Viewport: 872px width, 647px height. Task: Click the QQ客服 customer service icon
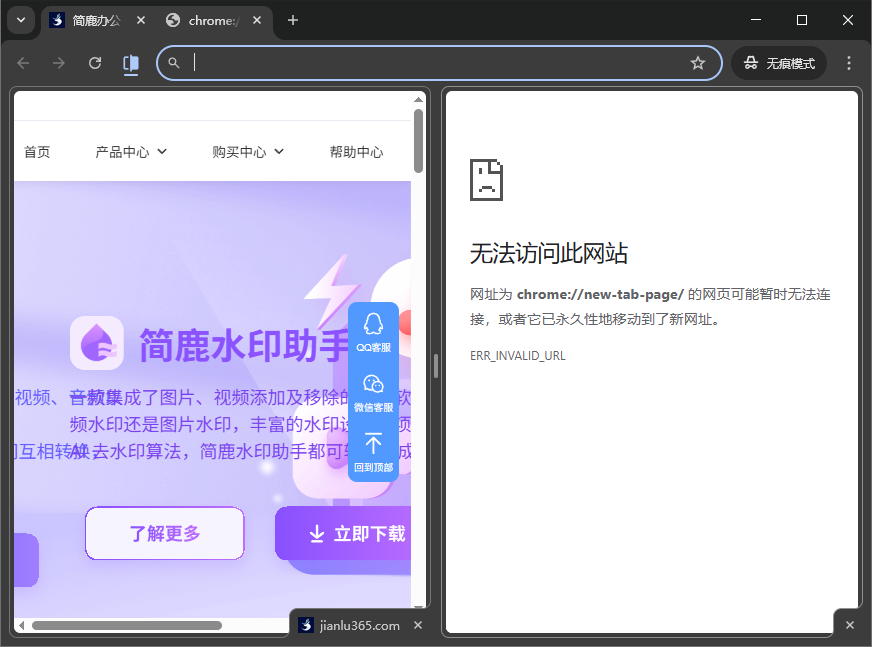373,325
